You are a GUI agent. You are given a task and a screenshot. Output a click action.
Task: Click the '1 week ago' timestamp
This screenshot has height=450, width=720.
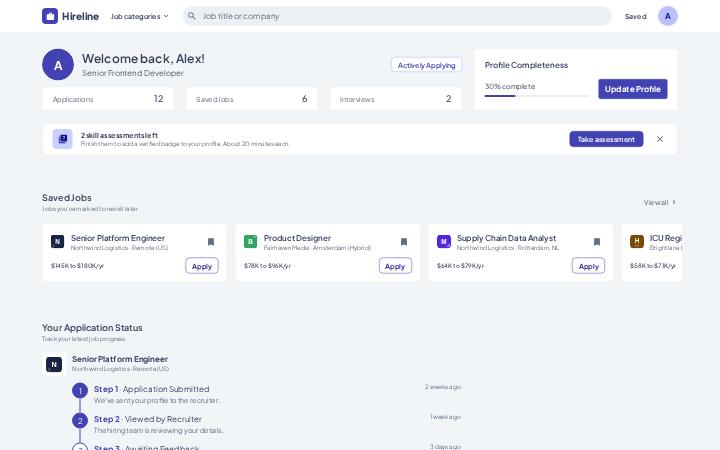(x=445, y=417)
